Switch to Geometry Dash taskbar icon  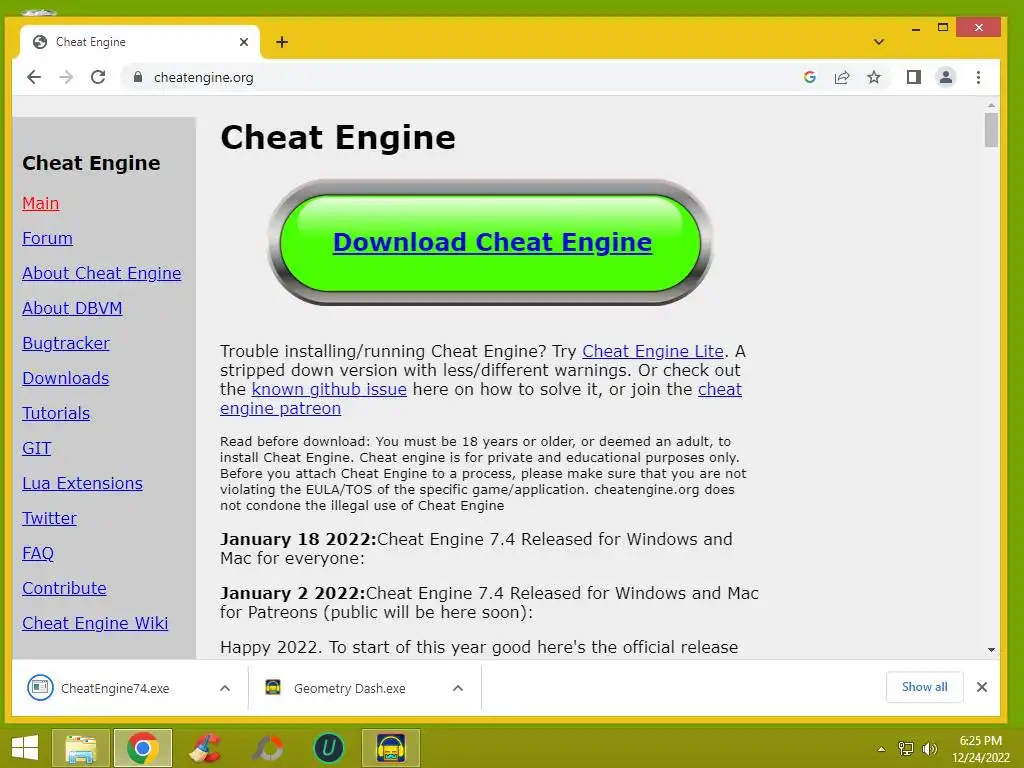tap(391, 748)
